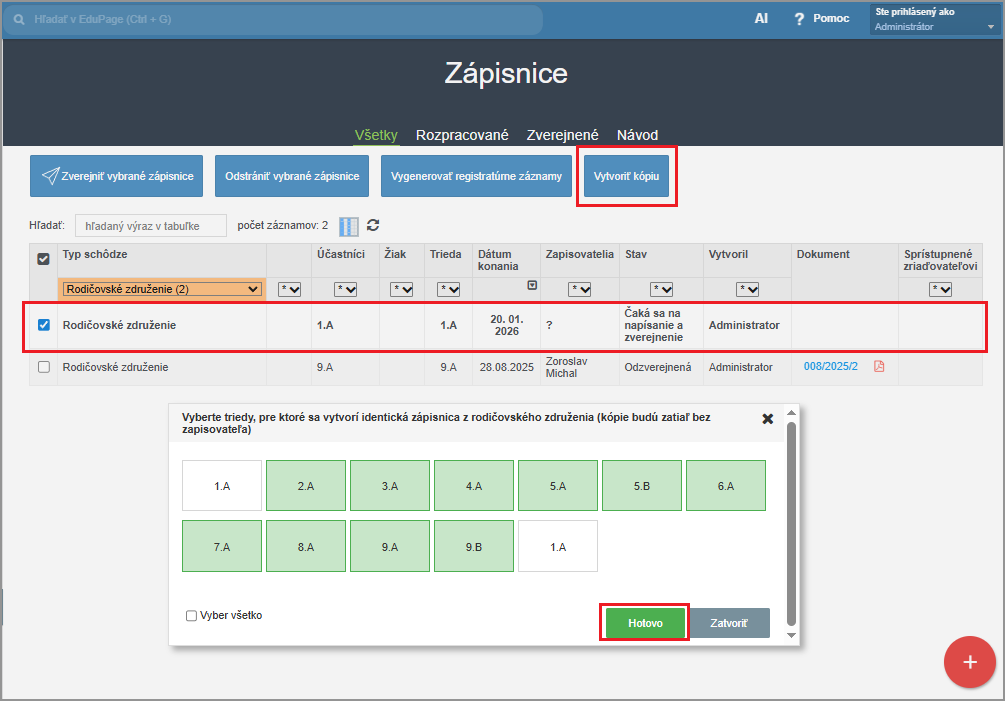Expand the Stav column filter dropdown
The width and height of the screenshot is (1005, 701).
[661, 289]
